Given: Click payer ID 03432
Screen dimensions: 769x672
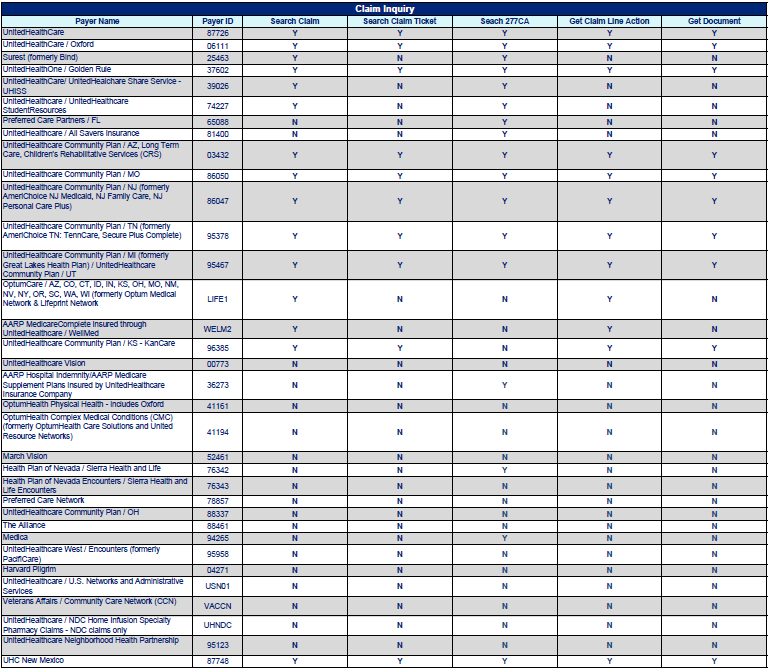Looking at the screenshot, I should click(x=218, y=155).
